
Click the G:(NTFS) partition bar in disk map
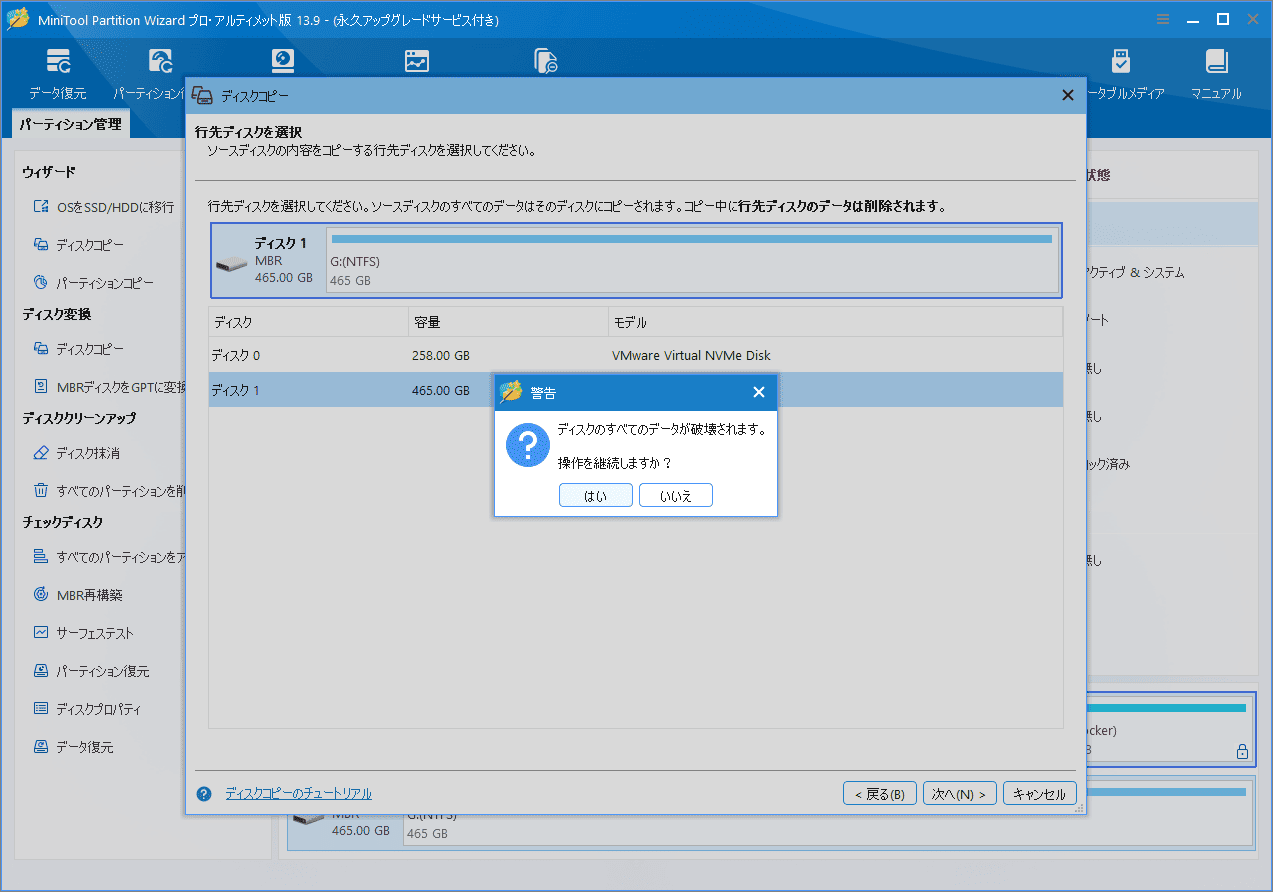tap(692, 260)
